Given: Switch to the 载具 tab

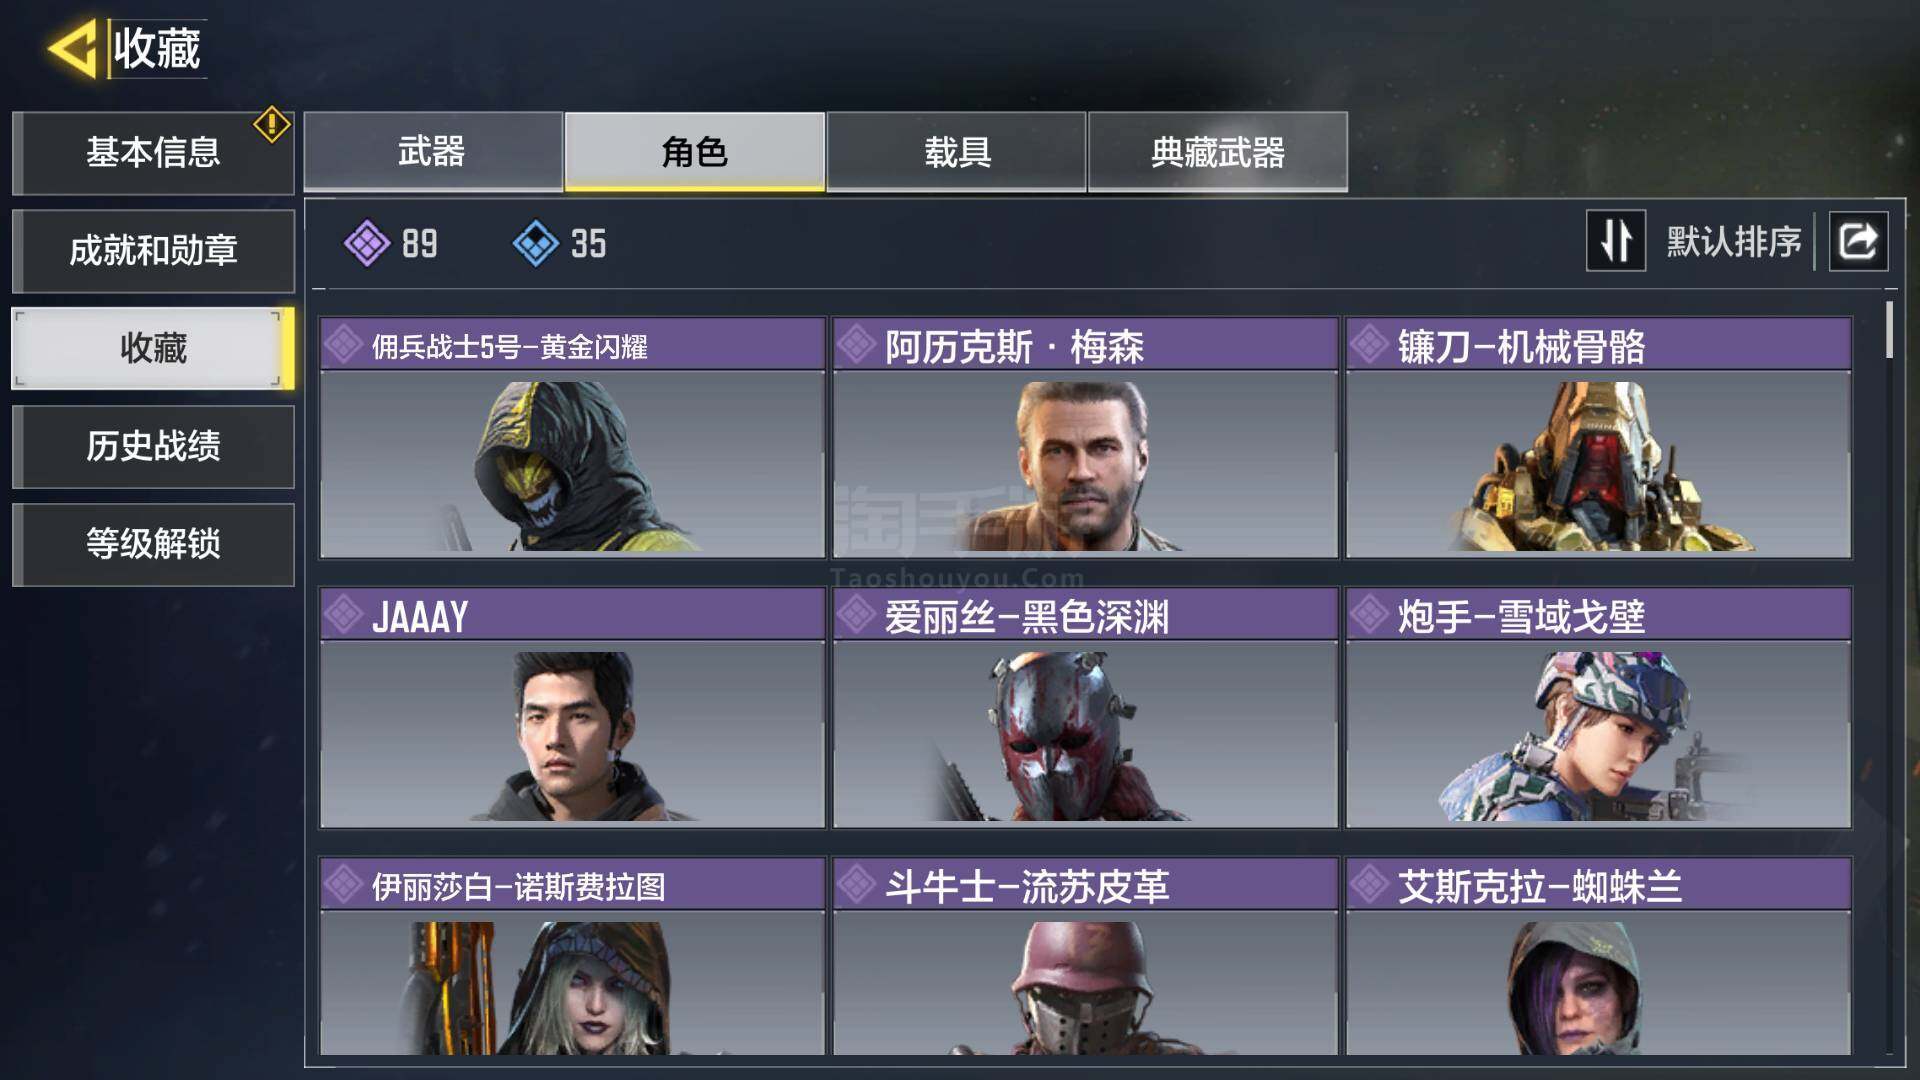Looking at the screenshot, I should [957, 152].
